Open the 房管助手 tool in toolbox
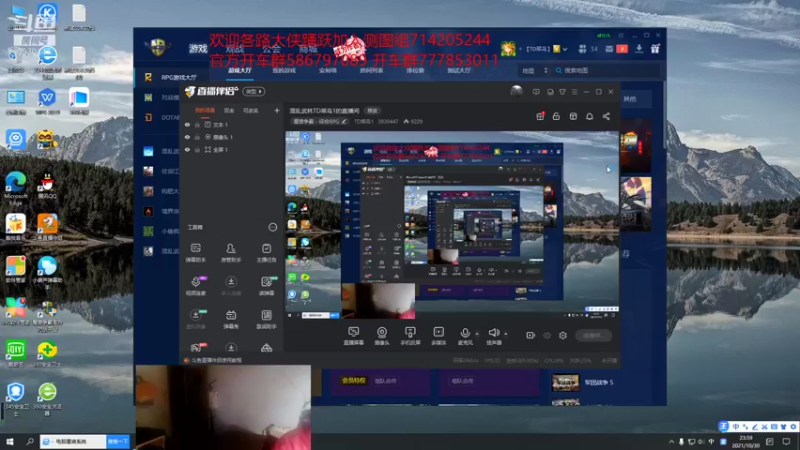 click(x=231, y=253)
